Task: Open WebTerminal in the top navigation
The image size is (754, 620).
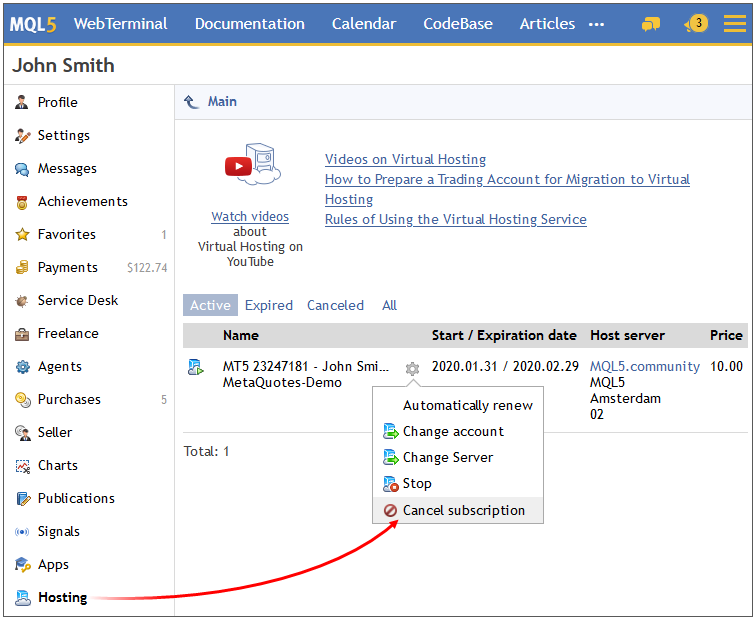Action: [x=120, y=24]
